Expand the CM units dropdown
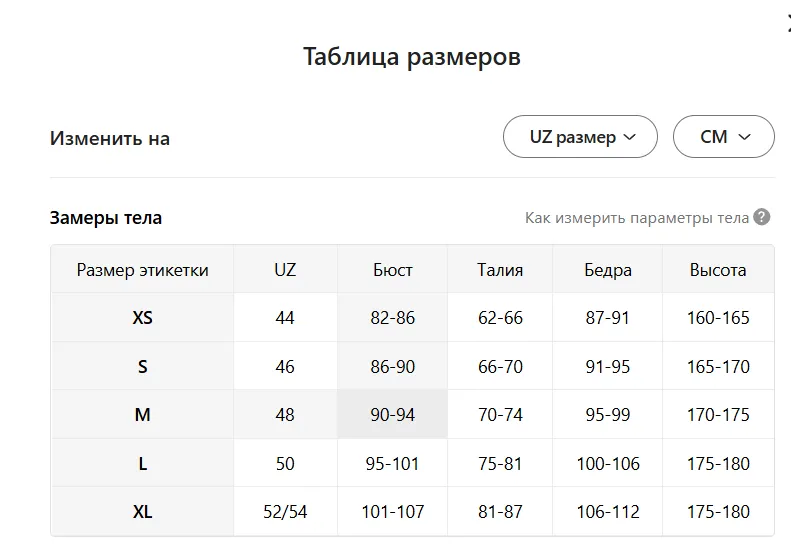791x552 pixels. (724, 138)
